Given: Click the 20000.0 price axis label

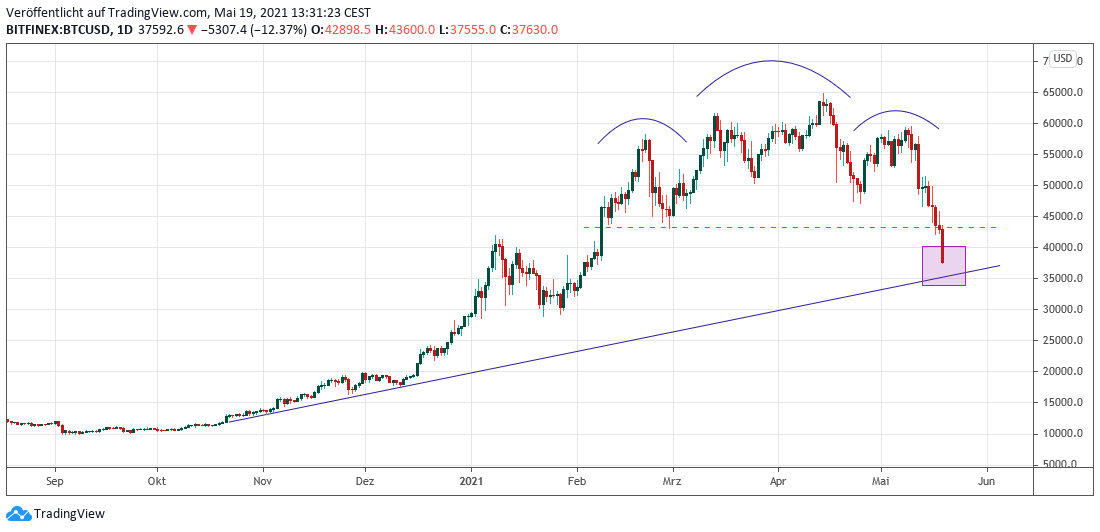Looking at the screenshot, I should (1064, 371).
